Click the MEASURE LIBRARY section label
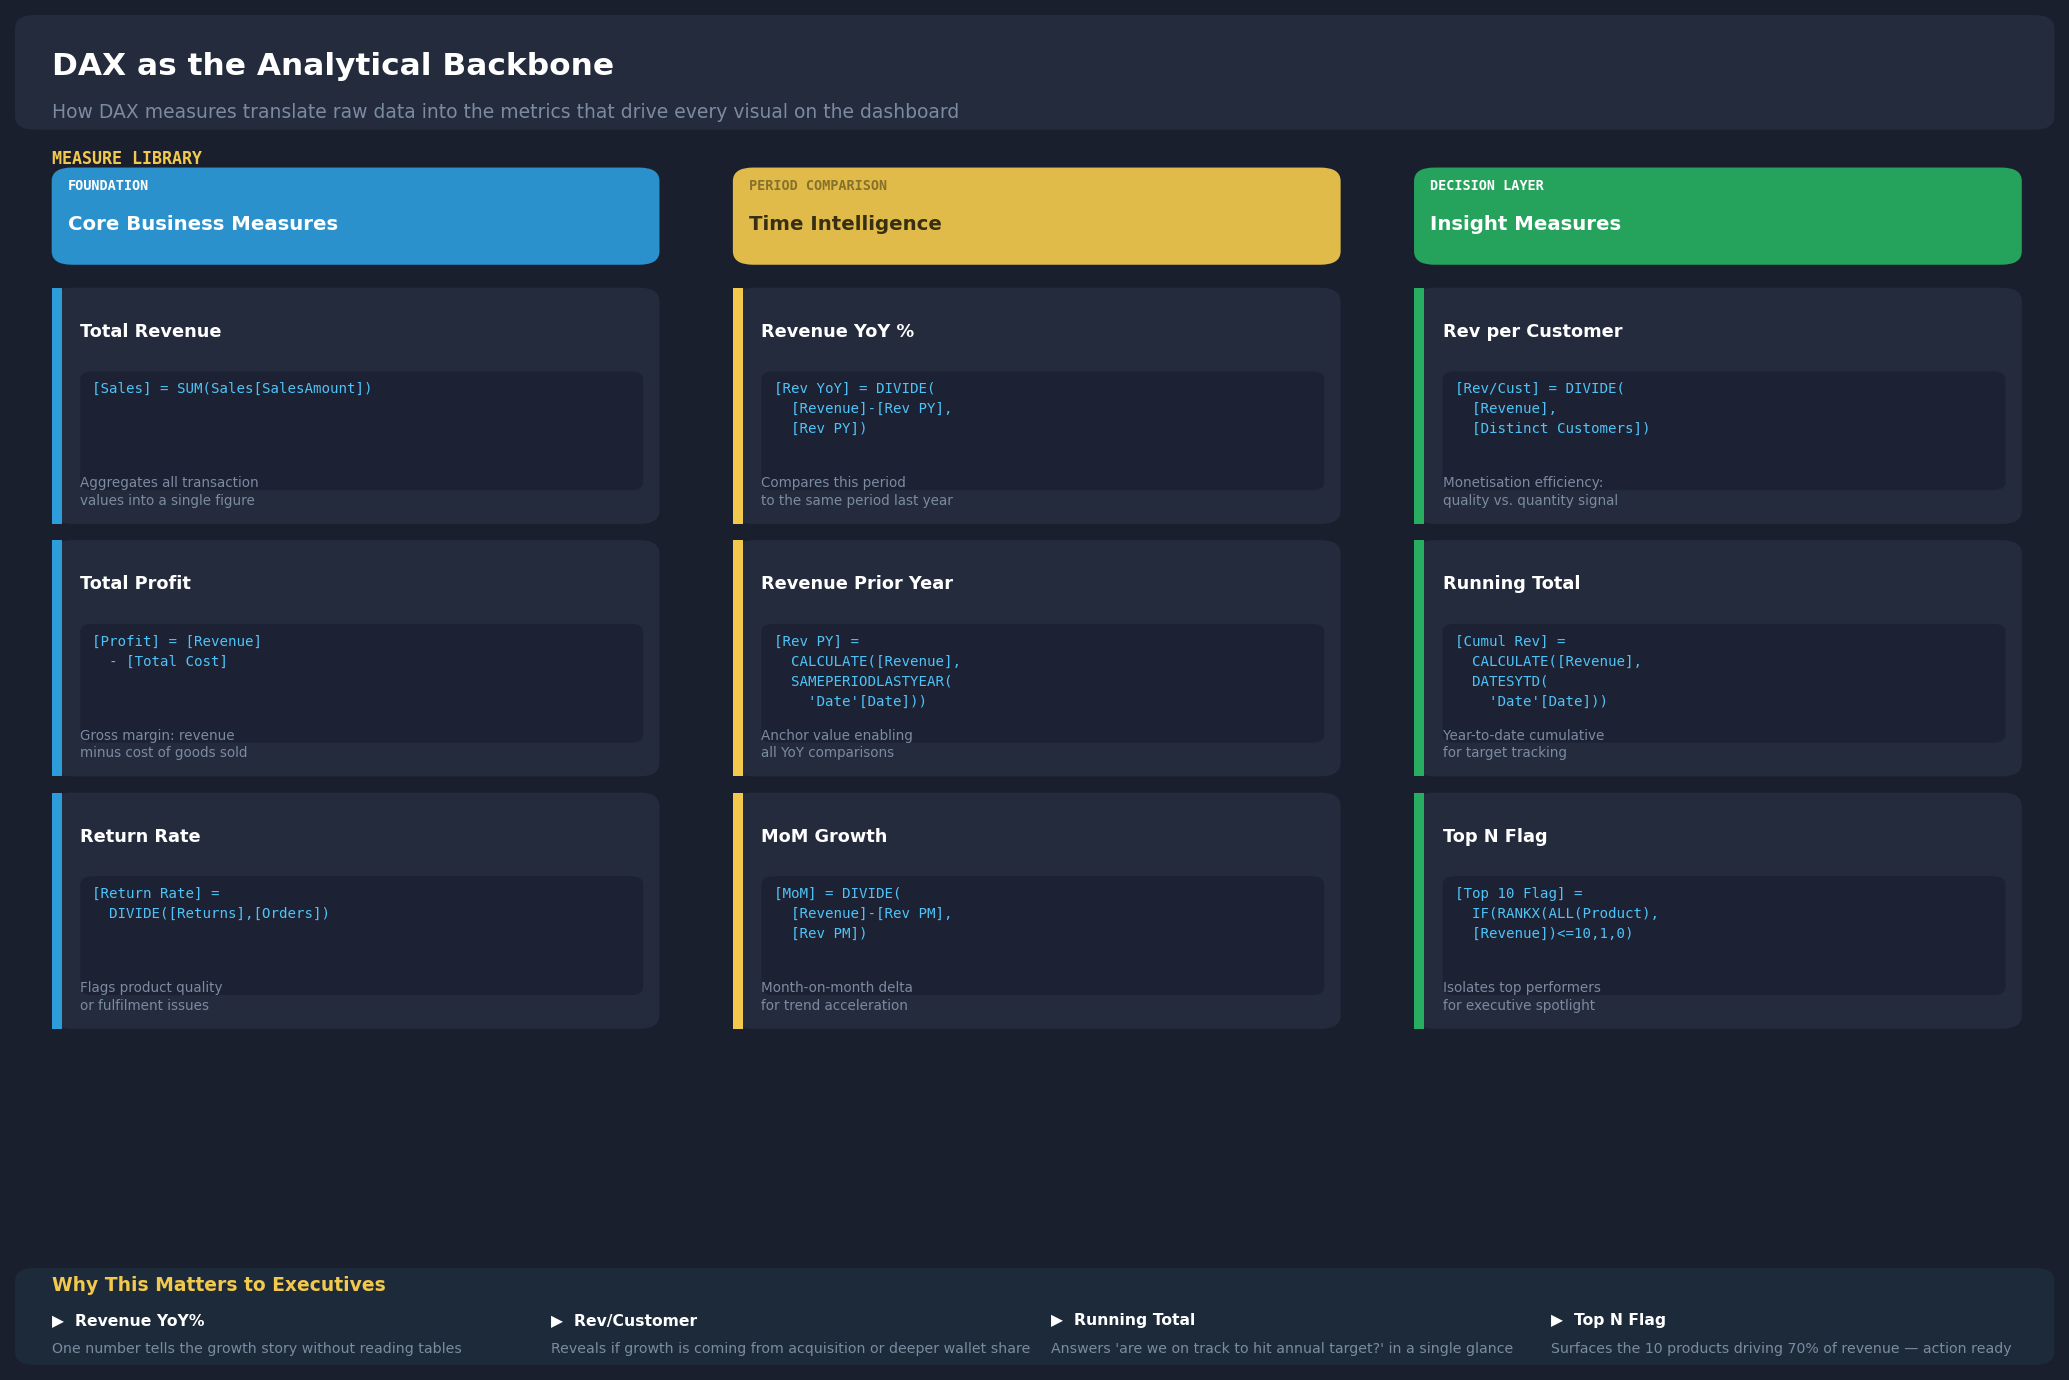This screenshot has height=1380, width=2069. 127,158
